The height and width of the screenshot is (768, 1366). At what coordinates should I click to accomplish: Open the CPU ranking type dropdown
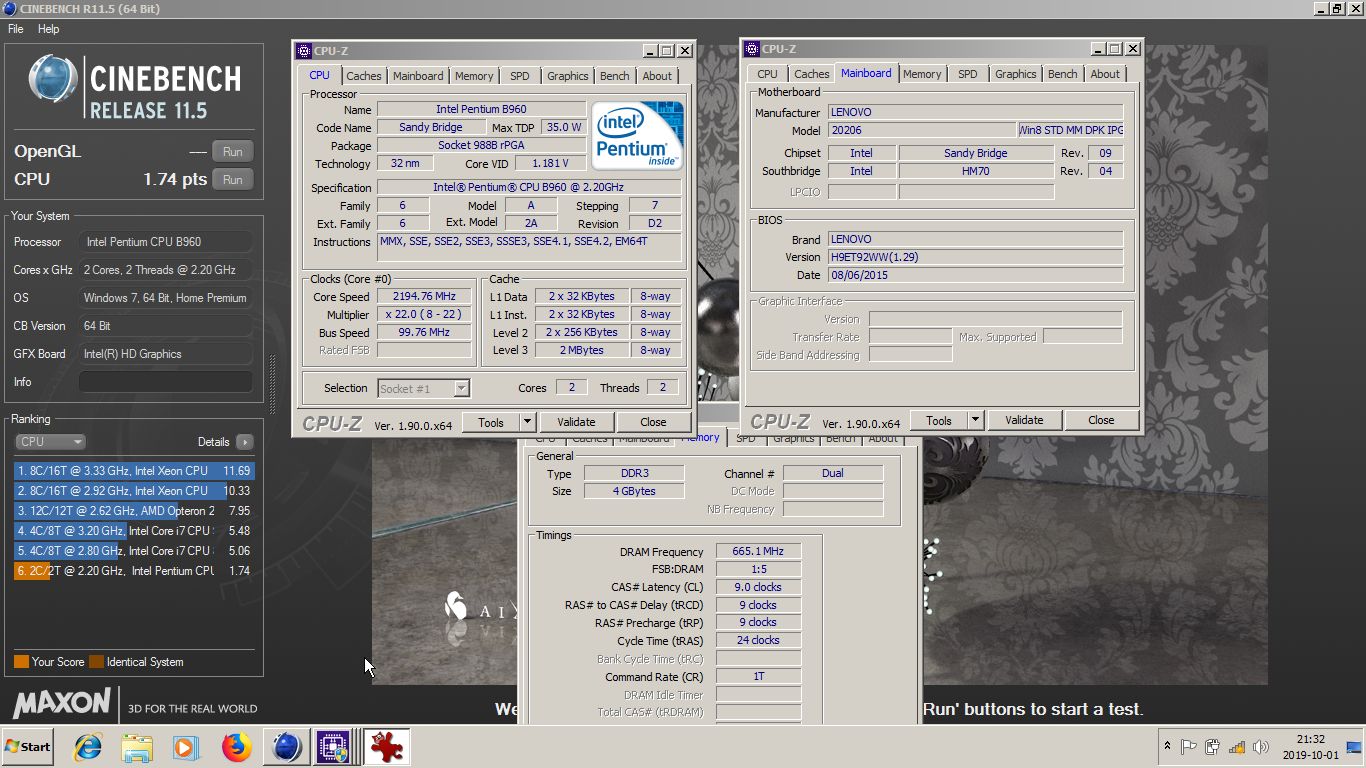click(x=50, y=442)
